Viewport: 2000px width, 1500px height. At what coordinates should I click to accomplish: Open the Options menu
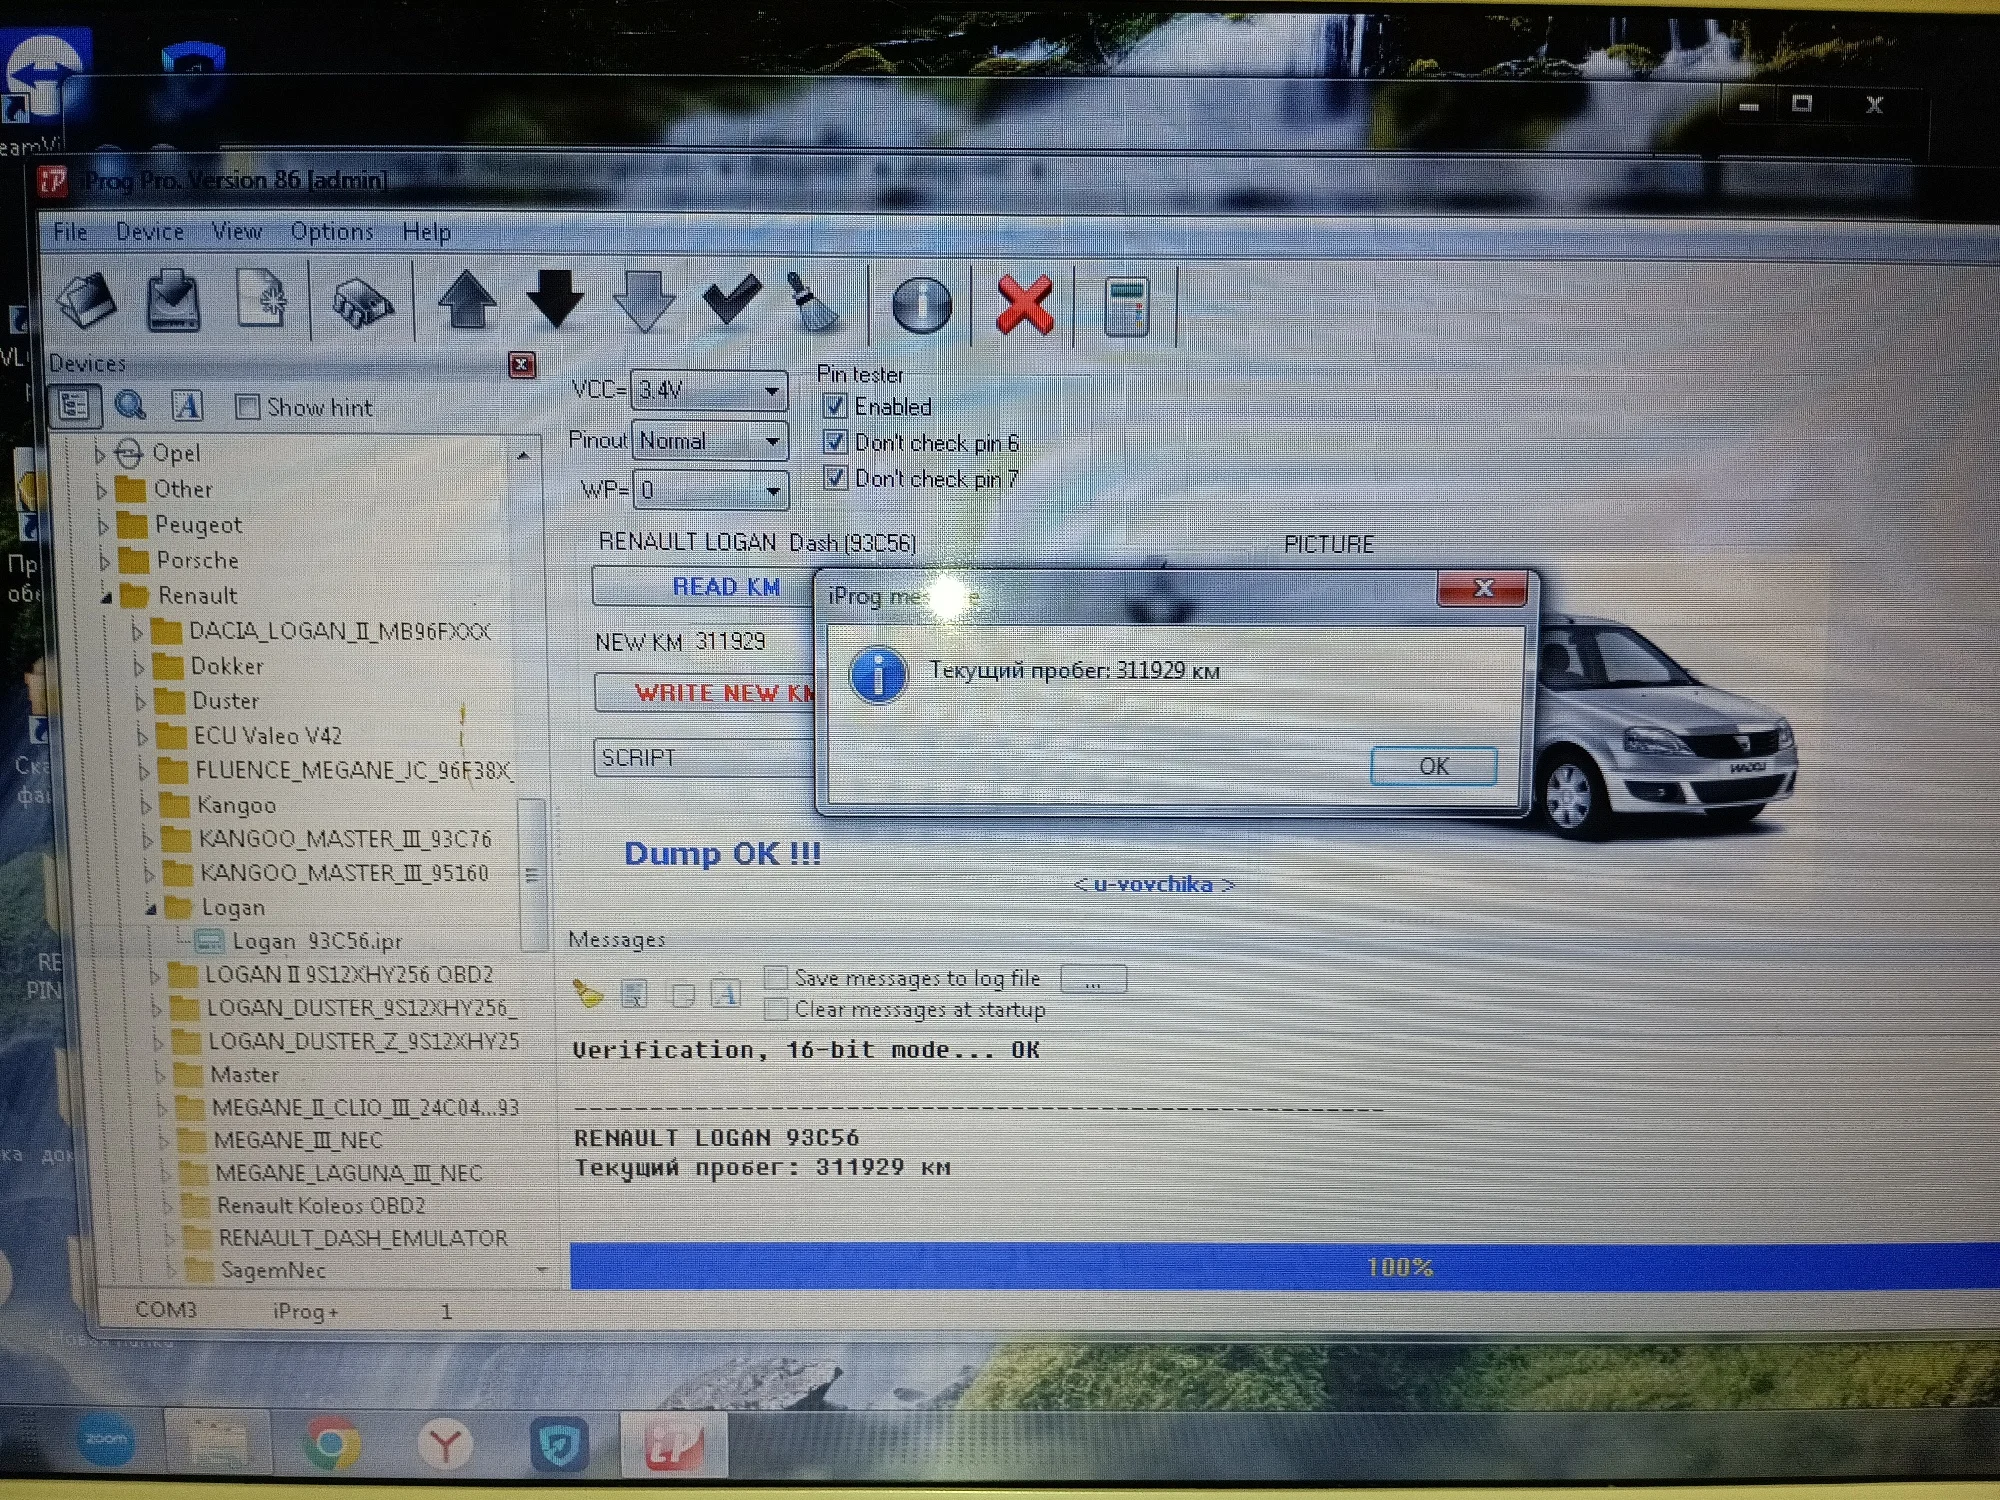click(332, 232)
